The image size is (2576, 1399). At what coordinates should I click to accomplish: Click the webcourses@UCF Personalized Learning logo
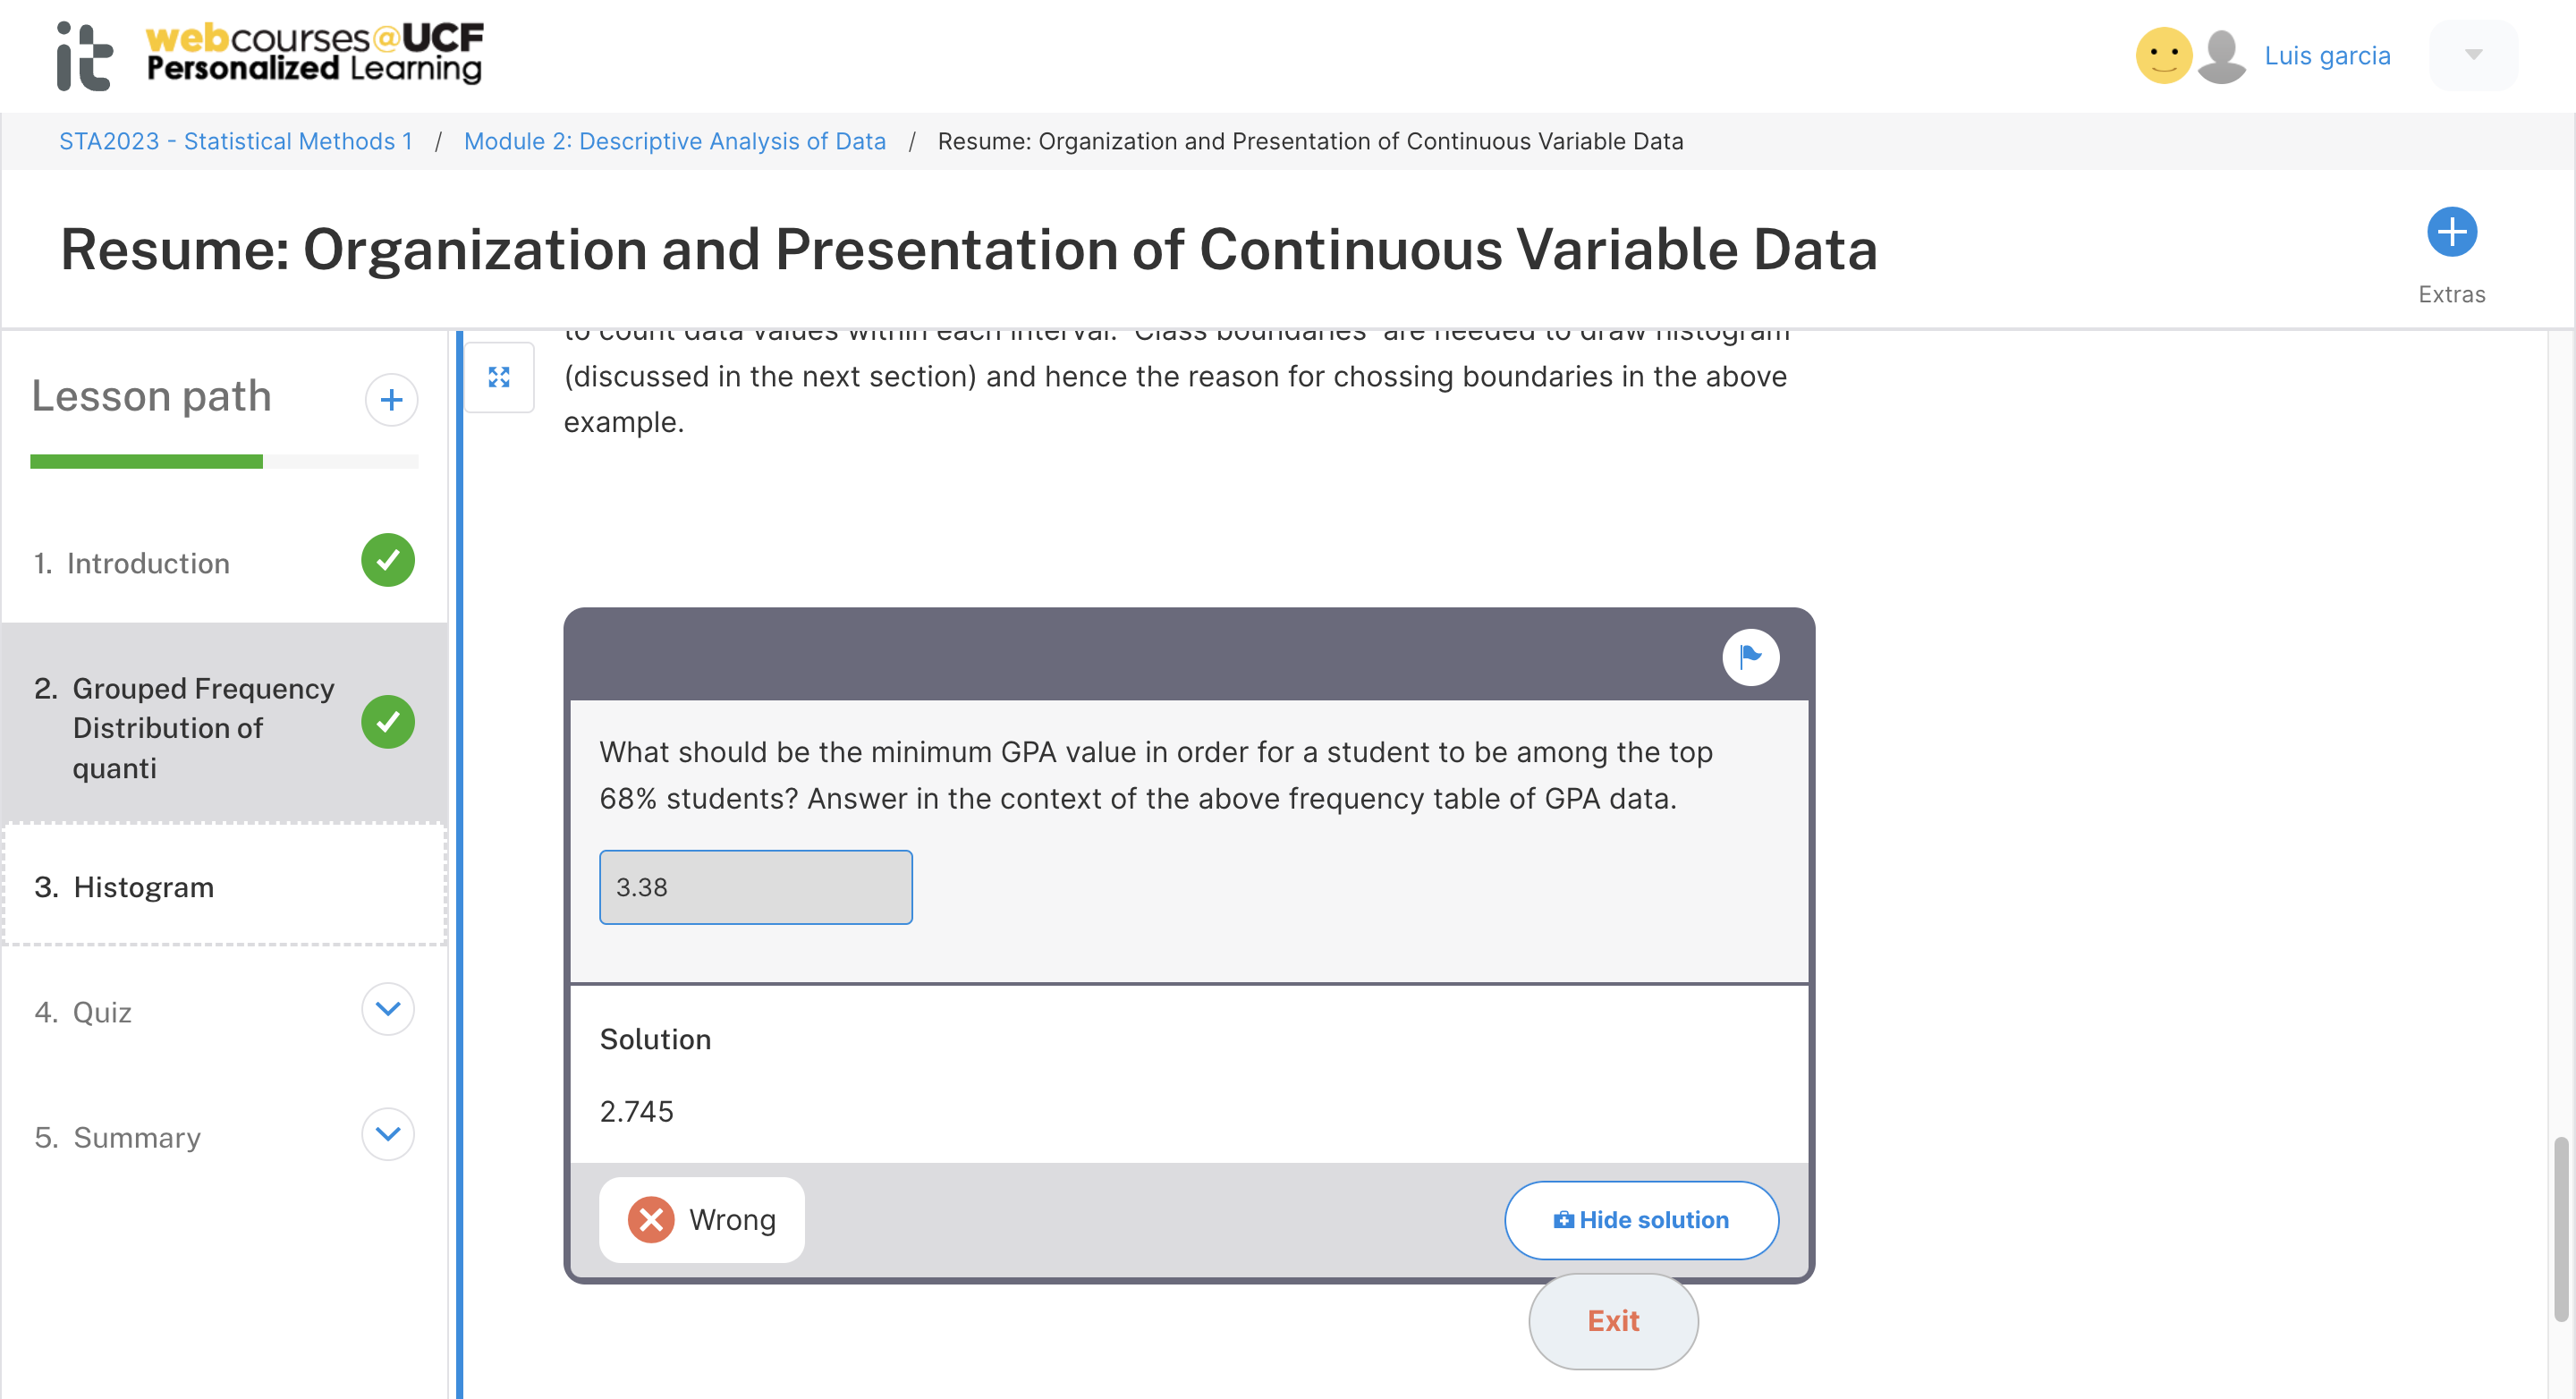tap(315, 53)
